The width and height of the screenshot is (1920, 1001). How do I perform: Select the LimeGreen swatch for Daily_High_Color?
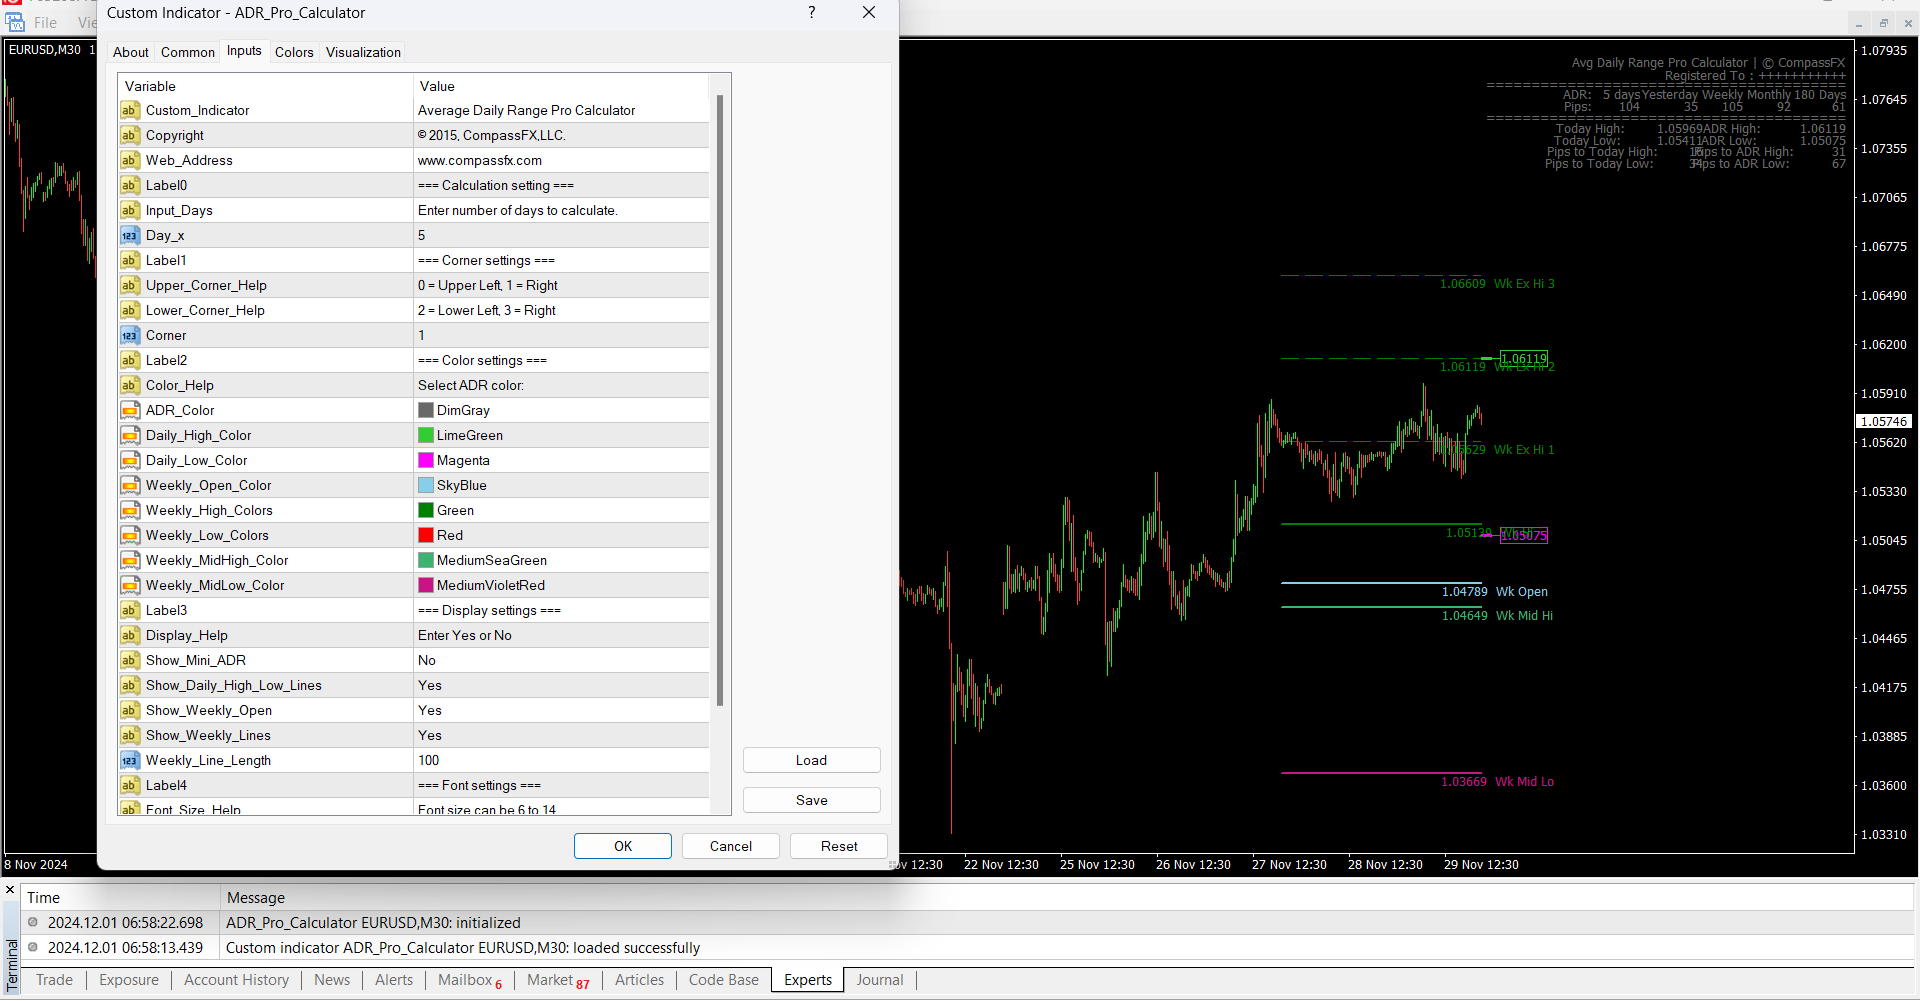[426, 436]
